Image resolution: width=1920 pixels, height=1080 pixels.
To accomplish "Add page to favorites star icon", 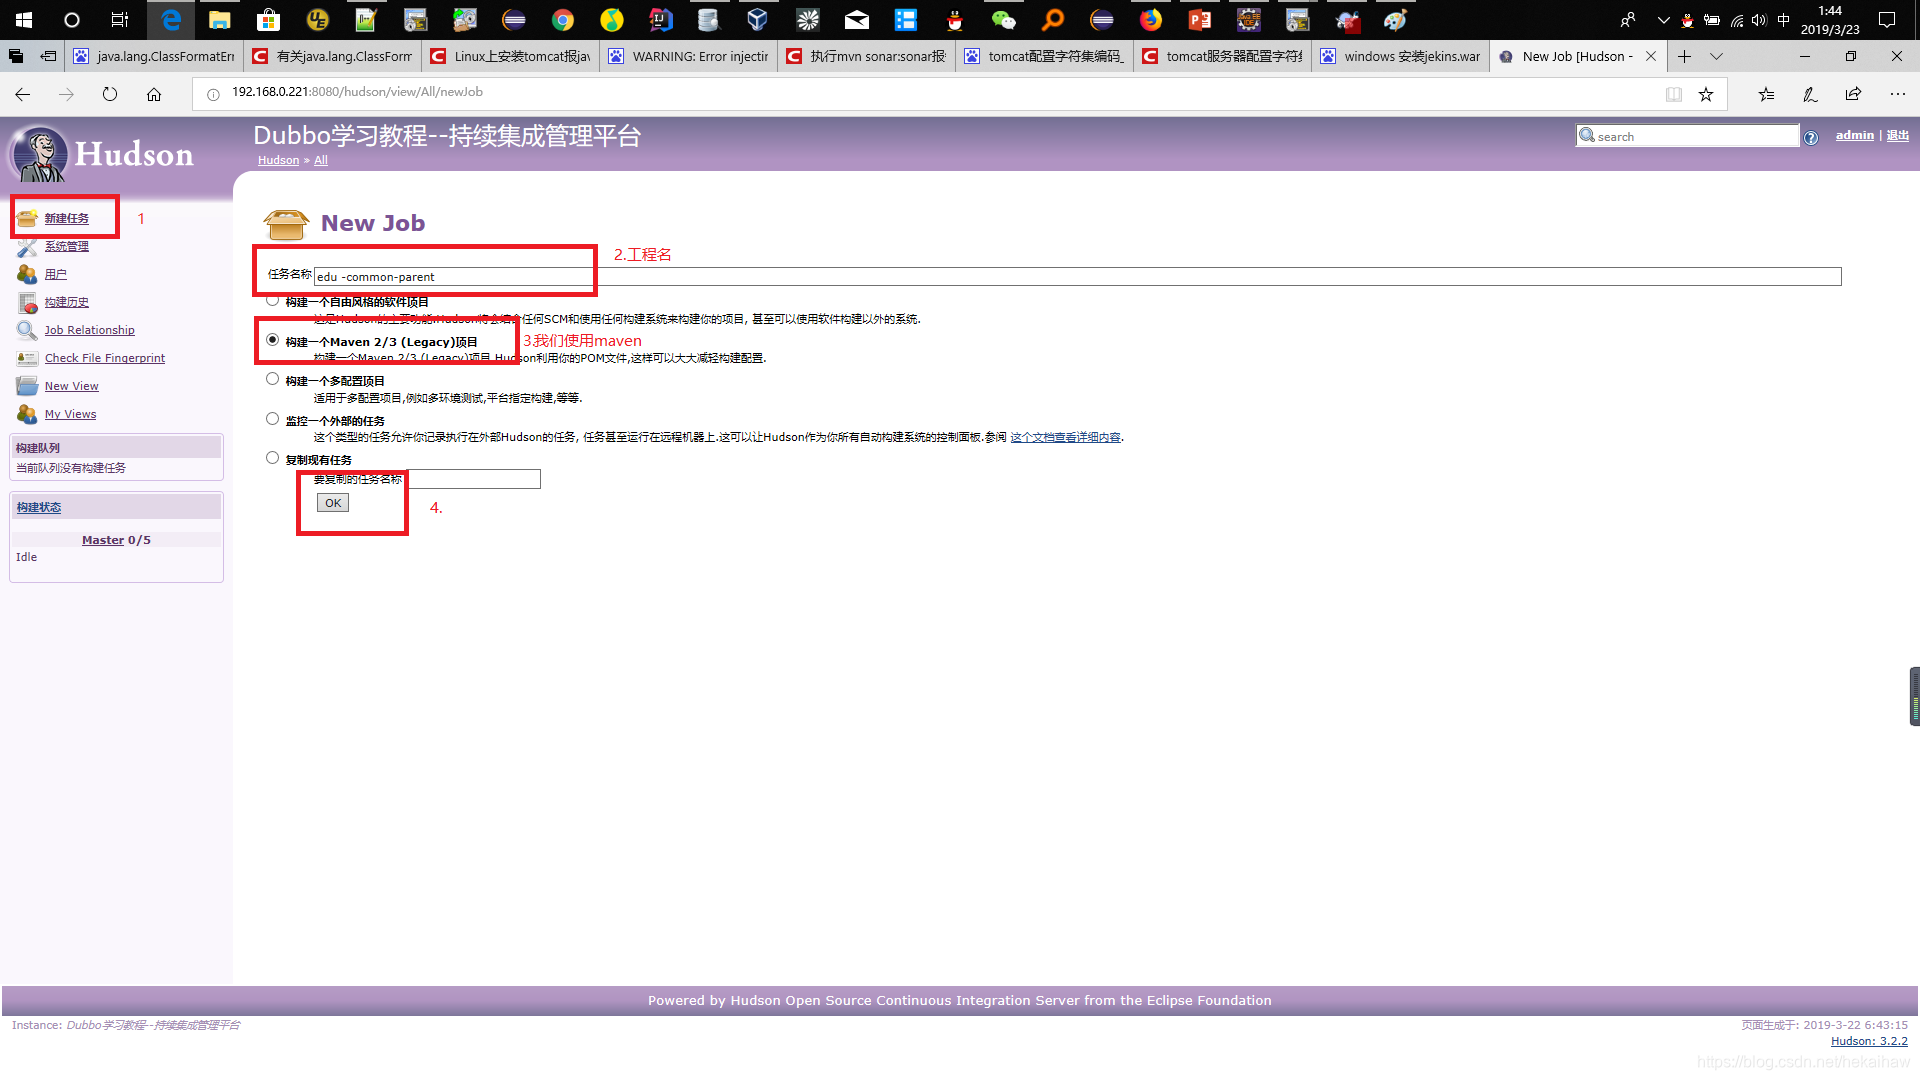I will tap(1706, 94).
